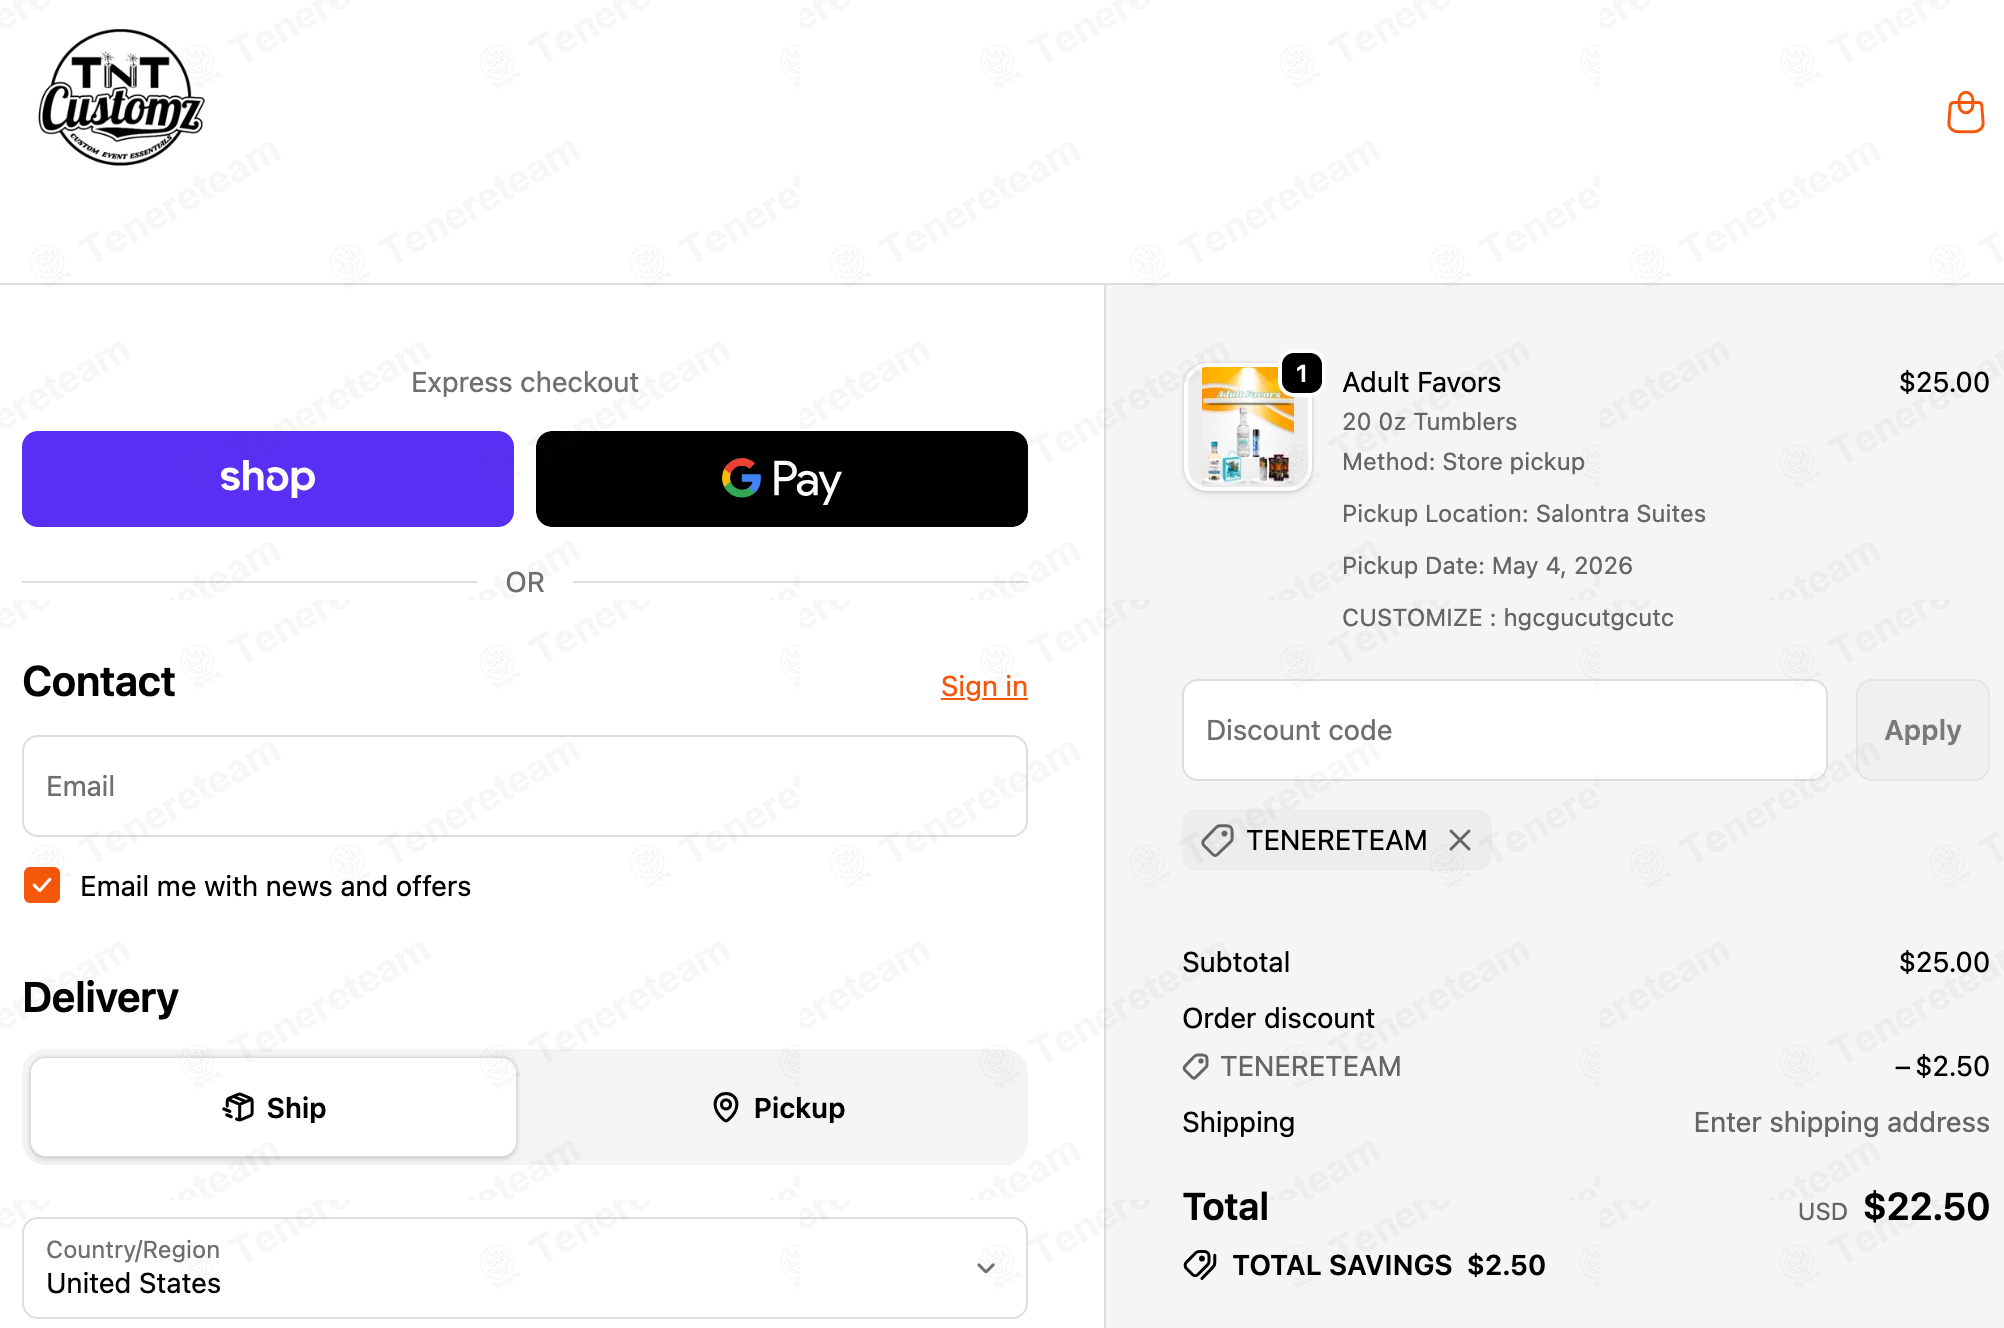Click the Adult Favors product thumbnail
The width and height of the screenshot is (2004, 1328).
1247,426
